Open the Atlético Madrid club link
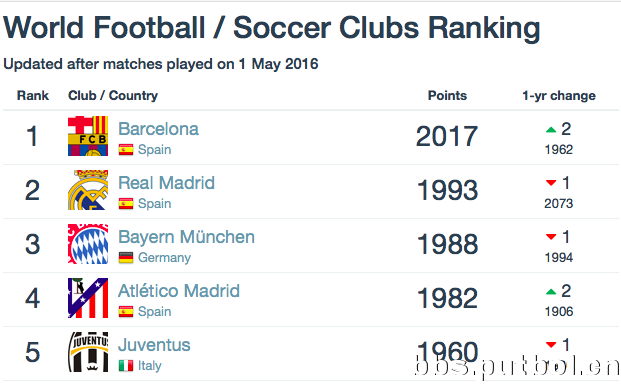The height and width of the screenshot is (386, 621). [179, 291]
